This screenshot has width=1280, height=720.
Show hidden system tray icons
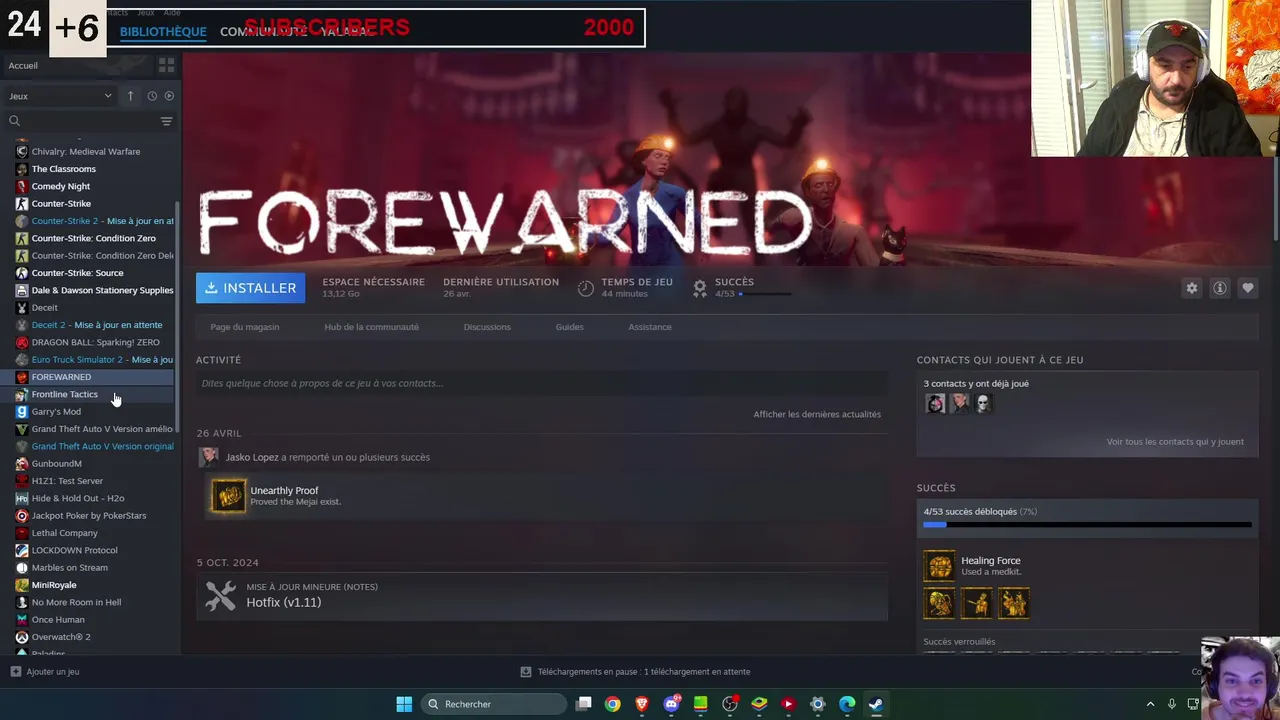coord(1150,704)
